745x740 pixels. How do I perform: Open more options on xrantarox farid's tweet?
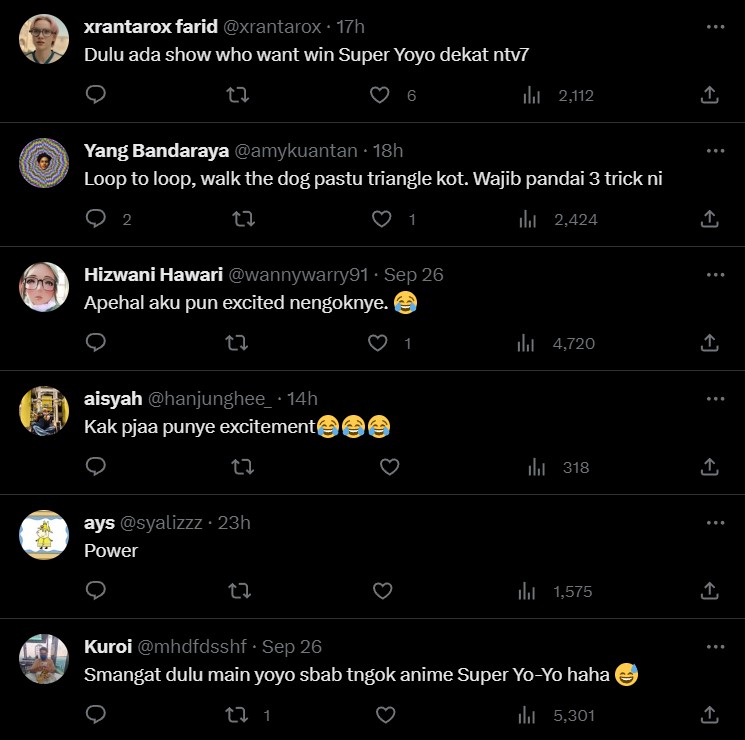[x=715, y=27]
